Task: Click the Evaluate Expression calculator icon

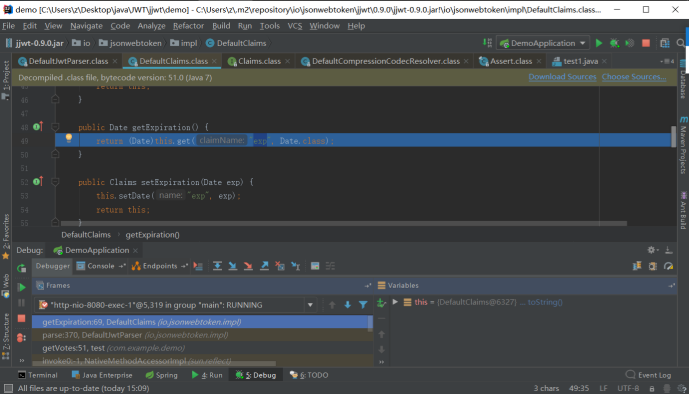Action: [315, 266]
